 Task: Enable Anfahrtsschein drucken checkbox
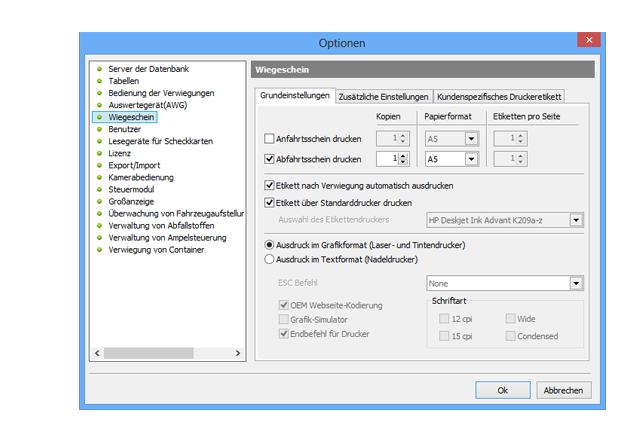tap(268, 138)
